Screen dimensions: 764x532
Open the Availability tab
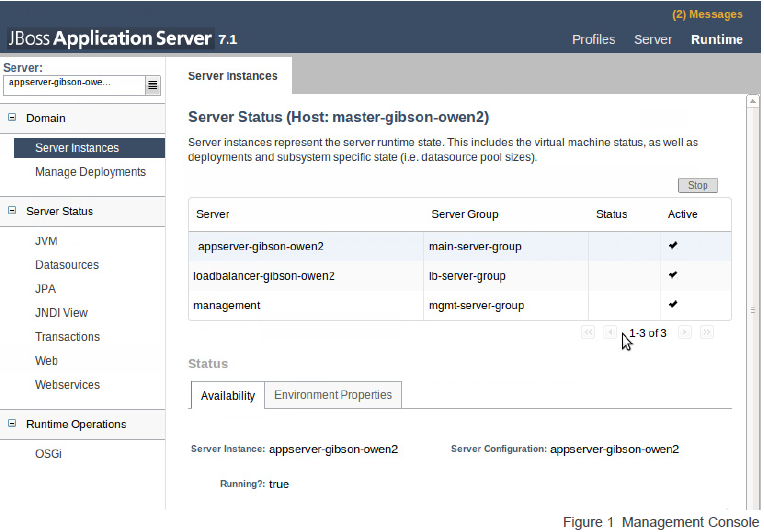[x=228, y=396]
